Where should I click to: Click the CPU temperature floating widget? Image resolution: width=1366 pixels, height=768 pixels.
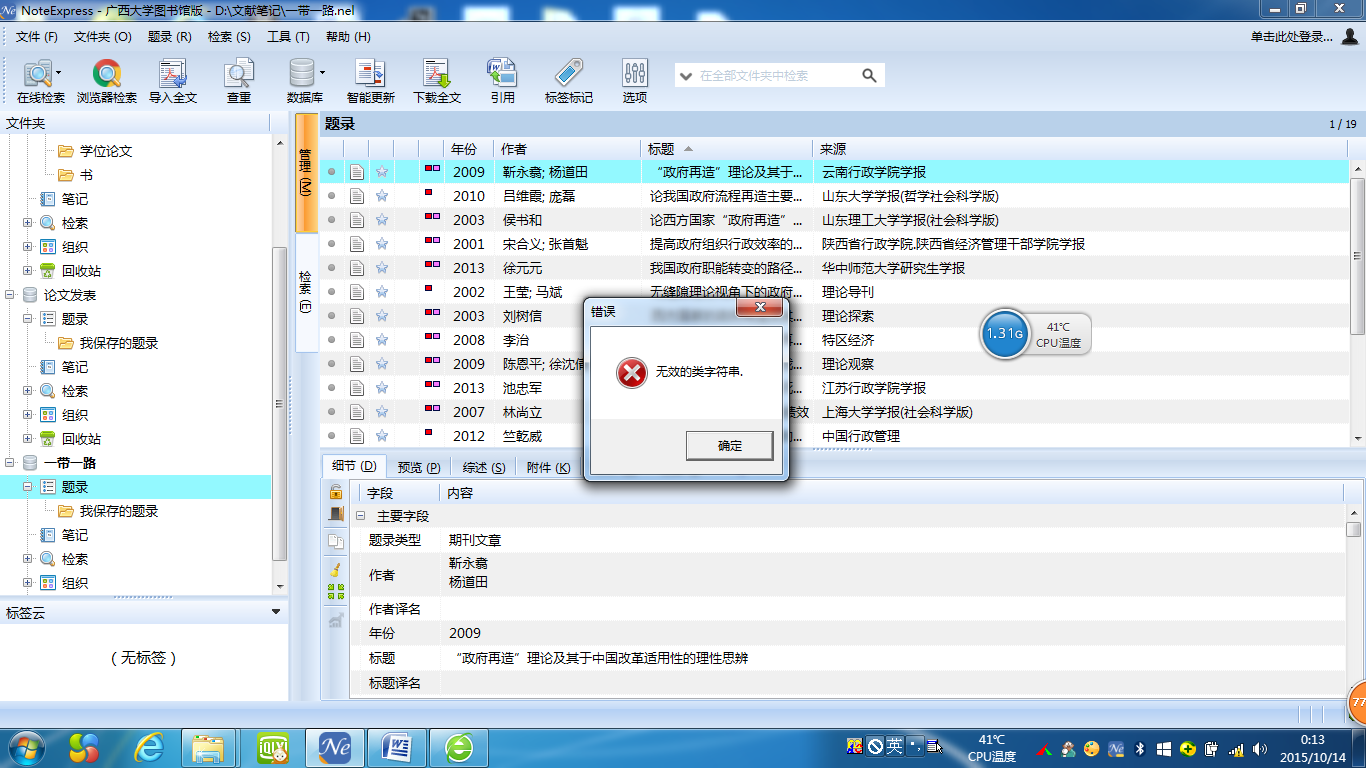pos(1035,334)
